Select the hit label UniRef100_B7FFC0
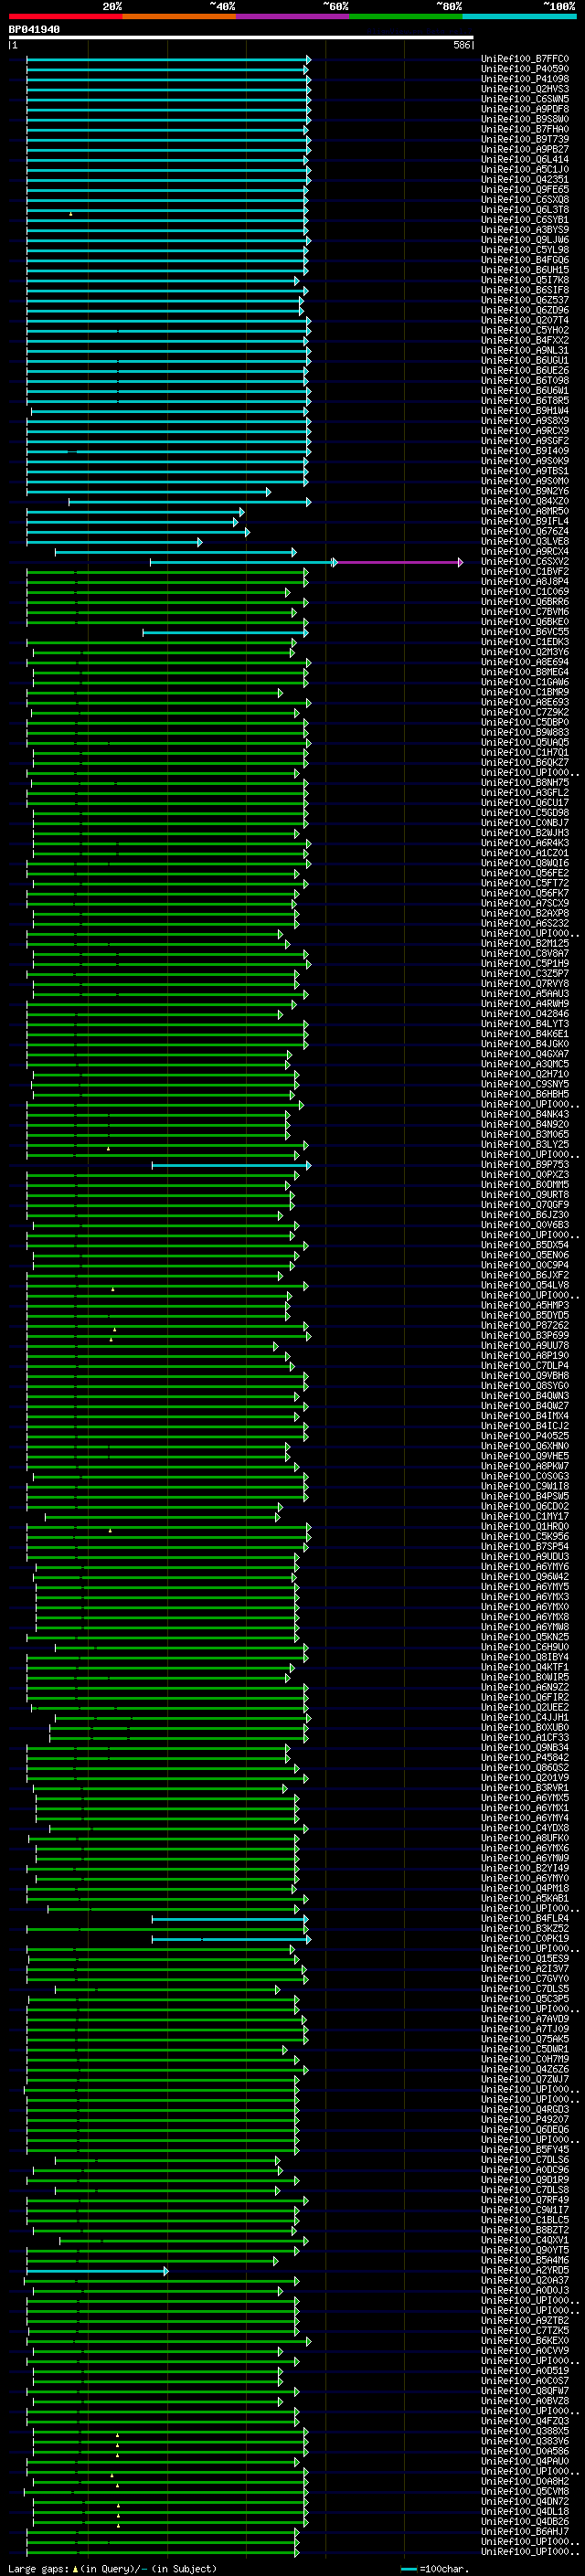 (x=525, y=59)
